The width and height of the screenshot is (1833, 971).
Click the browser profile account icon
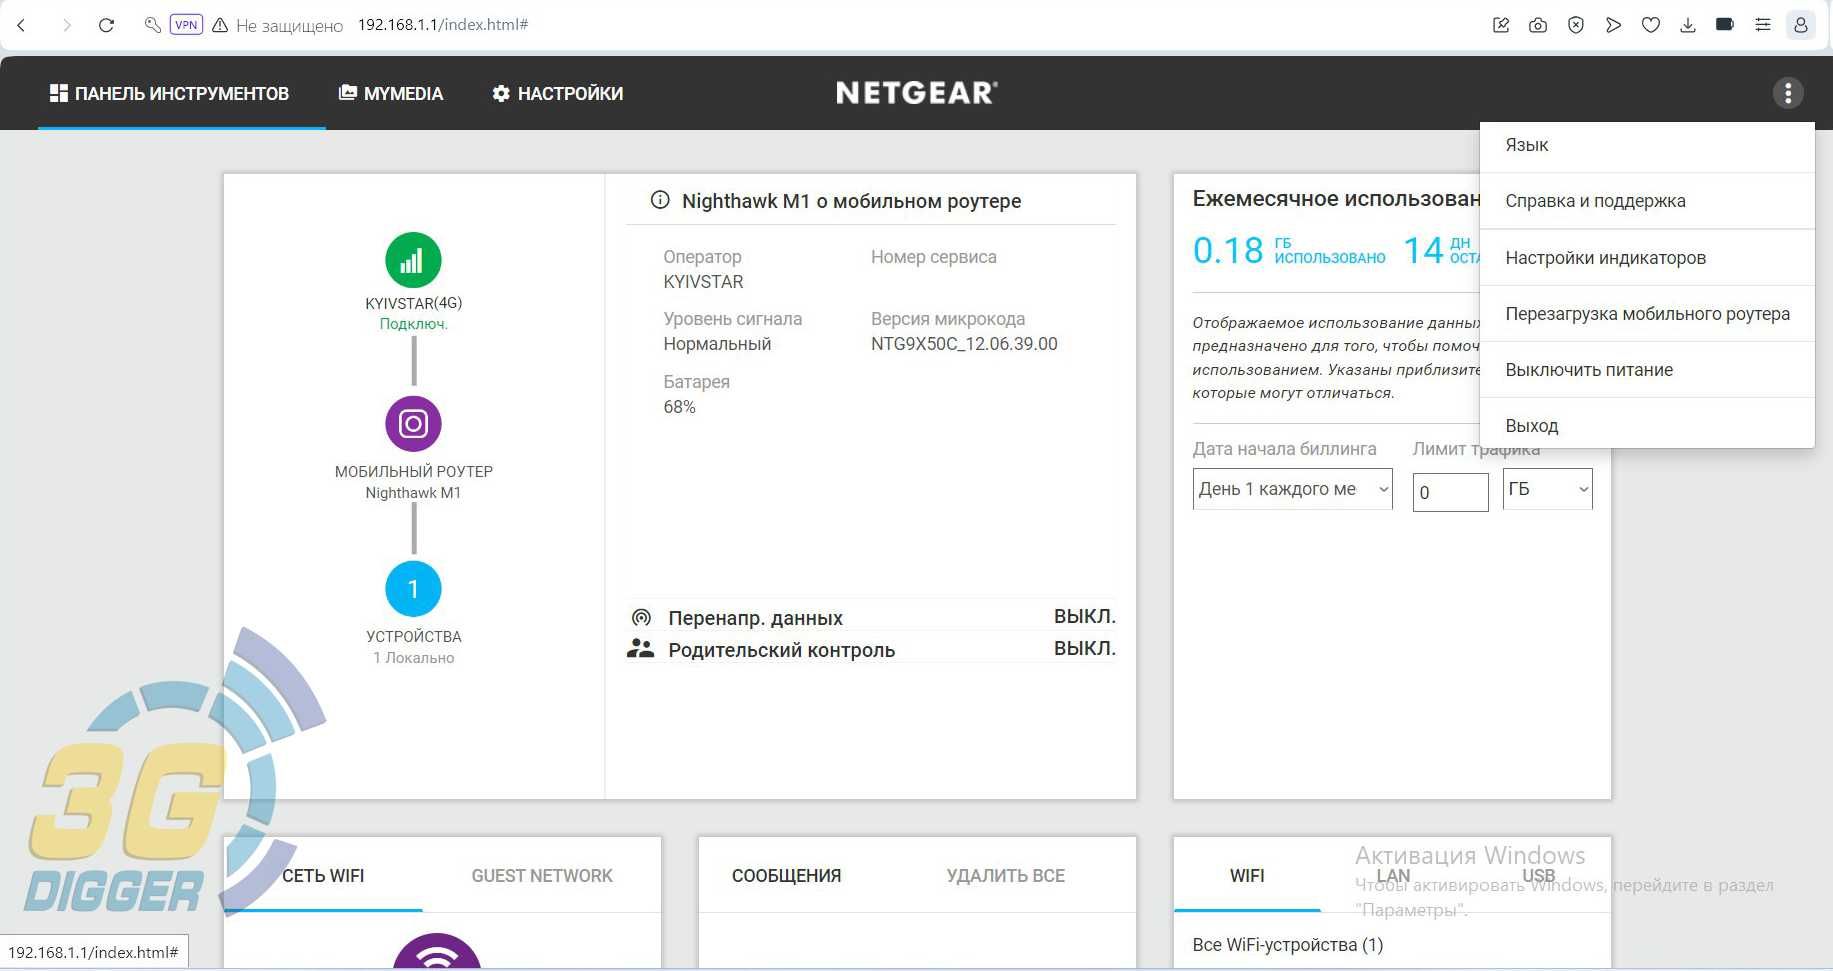pos(1800,25)
